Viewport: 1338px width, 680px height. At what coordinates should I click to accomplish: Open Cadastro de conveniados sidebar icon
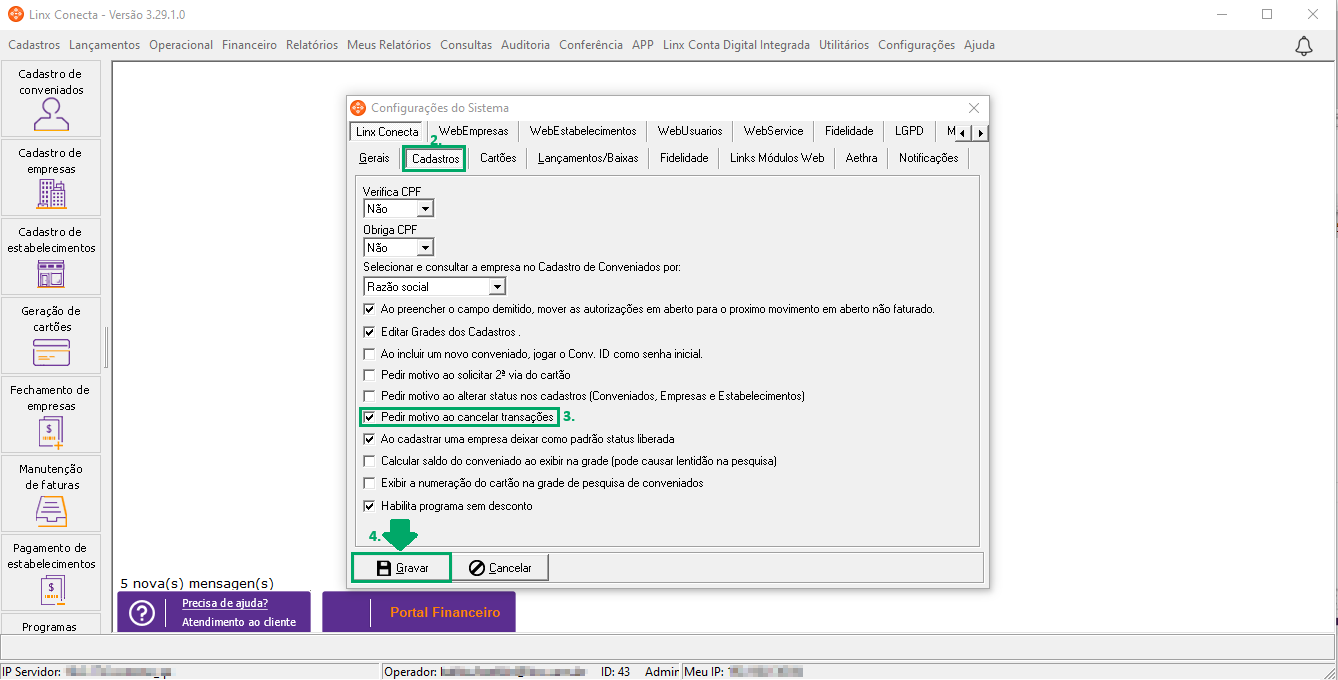point(51,98)
